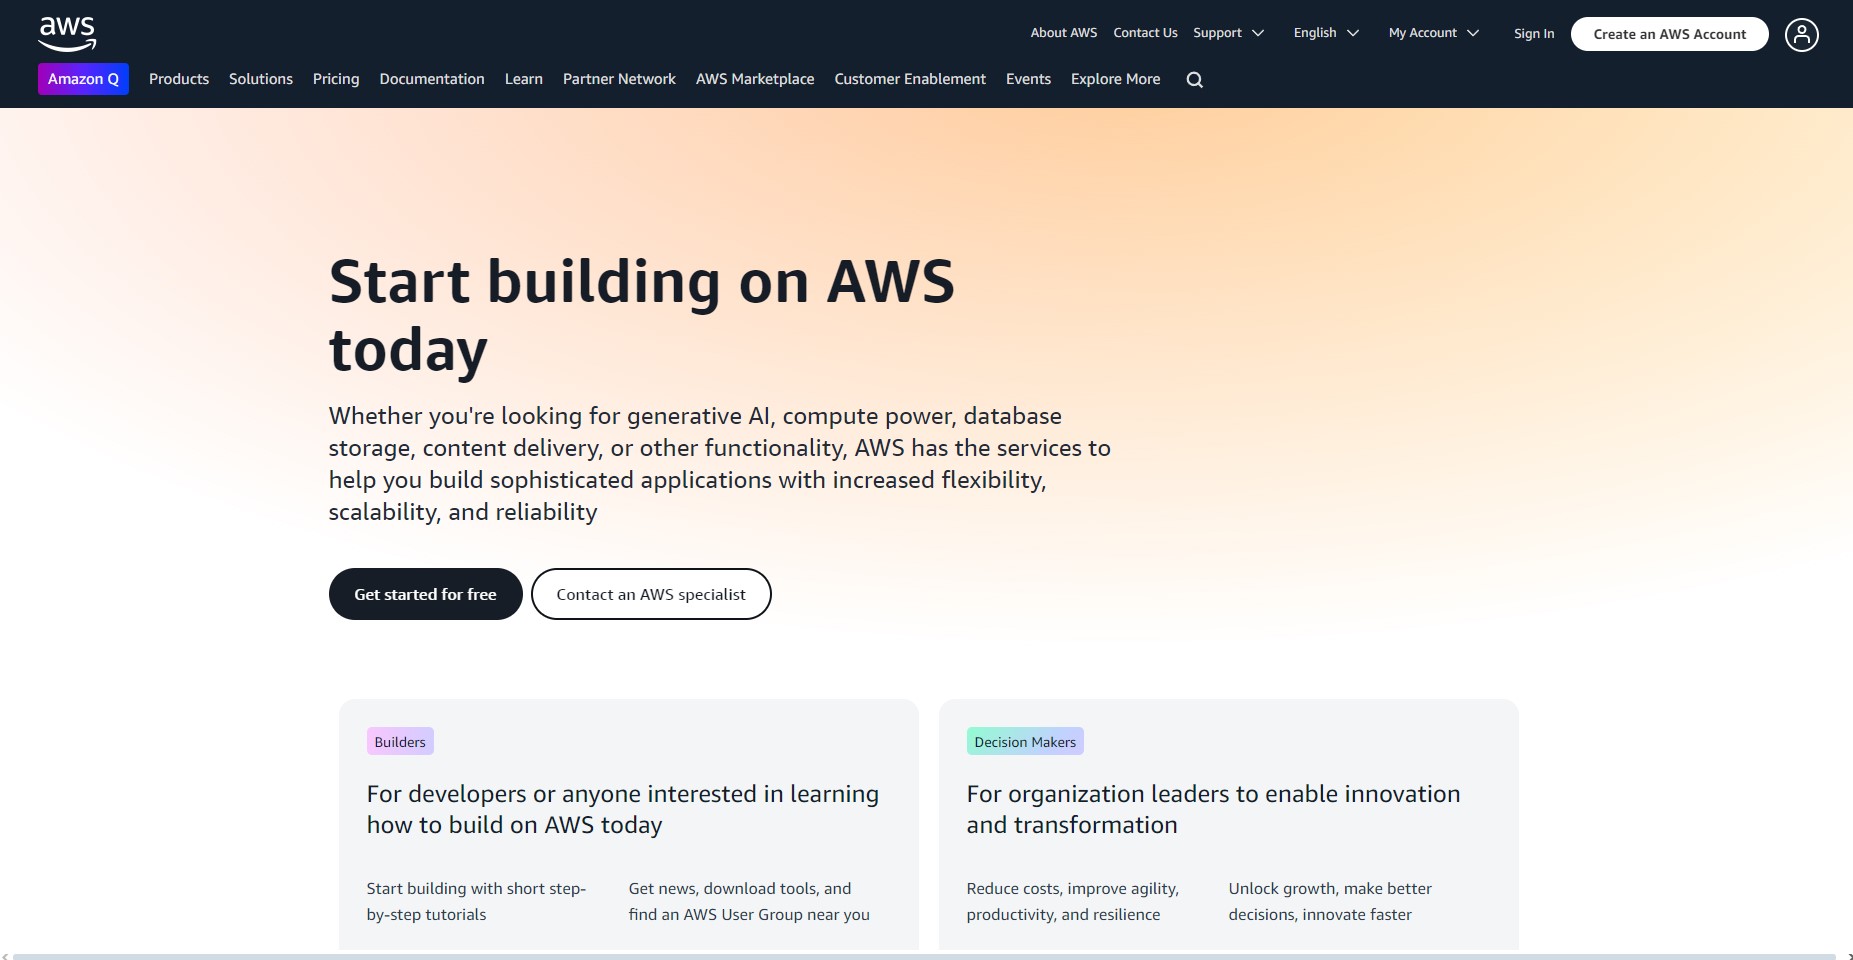Click 'Get news, download tools' text
The height and width of the screenshot is (960, 1853).
coord(749,901)
